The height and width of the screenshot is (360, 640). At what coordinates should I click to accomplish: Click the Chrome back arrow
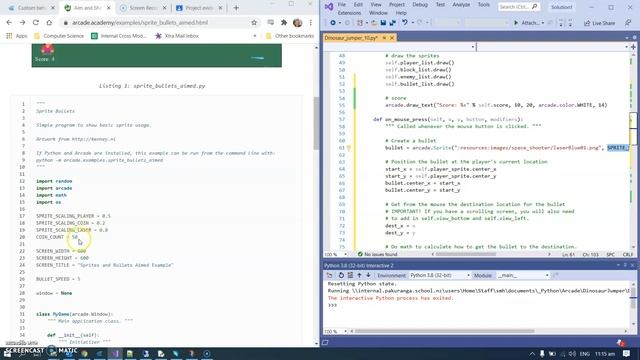(x=9, y=23)
